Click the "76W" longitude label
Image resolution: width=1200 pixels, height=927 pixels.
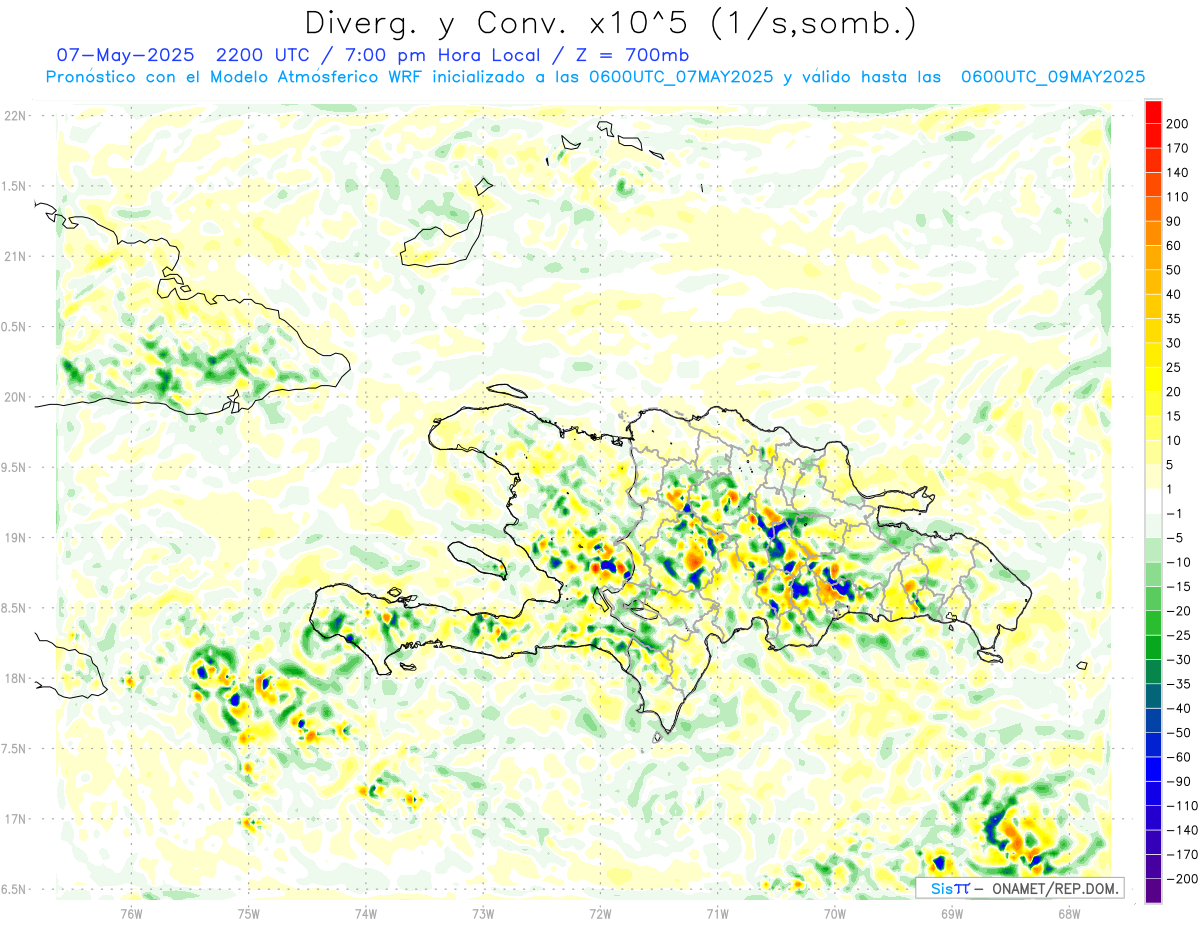[x=131, y=913]
